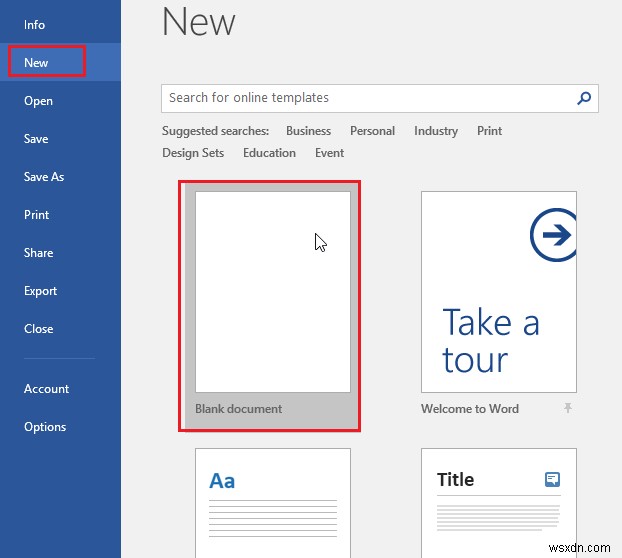
Task: Select the Title blog post template
Action: point(499,503)
